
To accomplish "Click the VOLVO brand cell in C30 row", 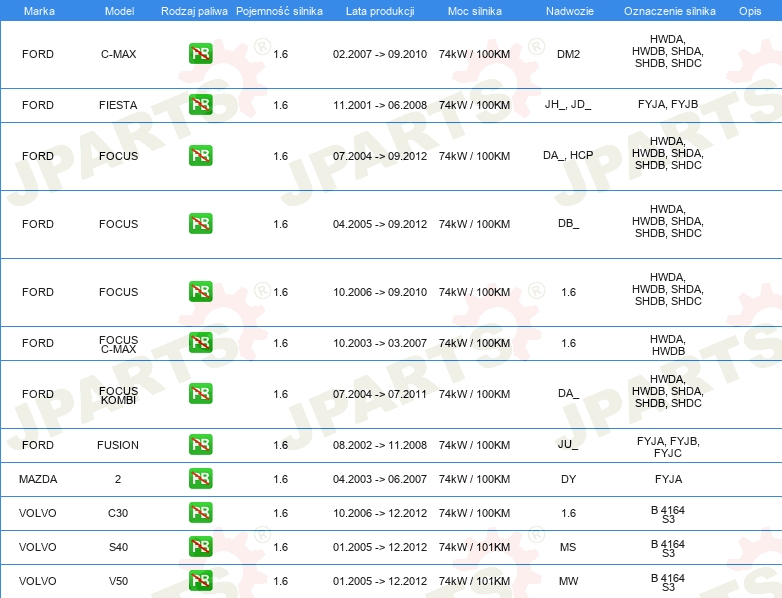I will (x=38, y=513).
